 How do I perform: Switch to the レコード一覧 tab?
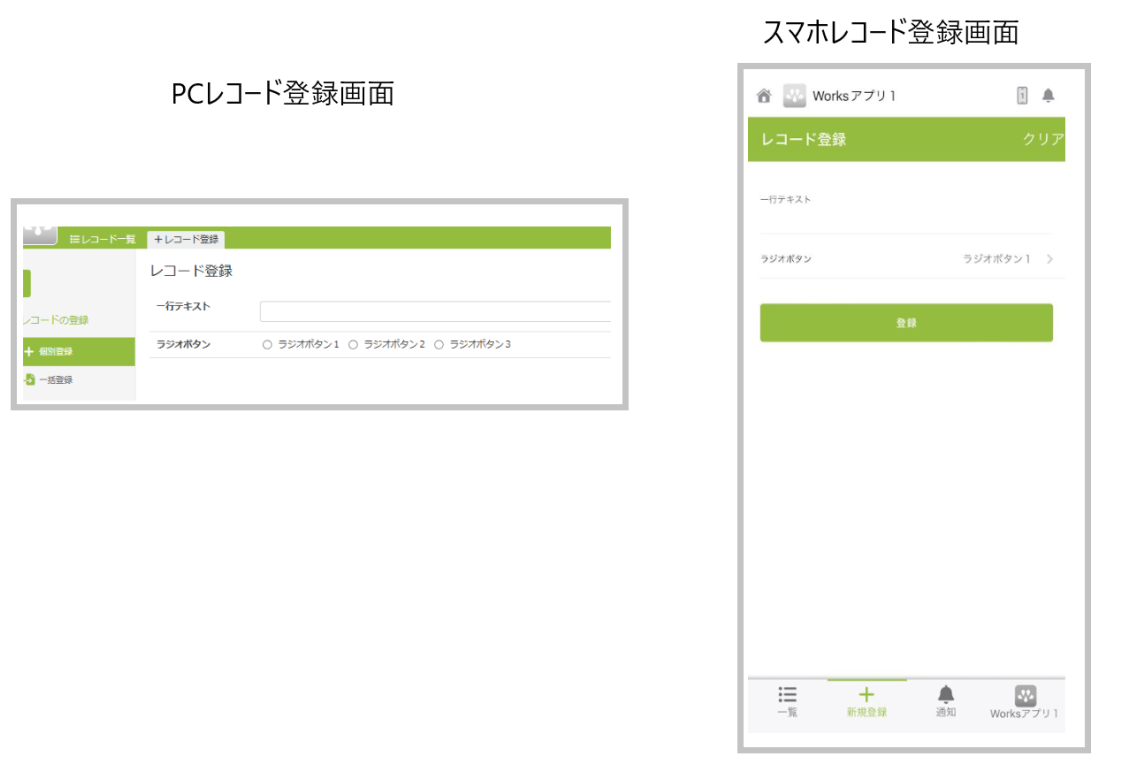pyautogui.click(x=105, y=238)
